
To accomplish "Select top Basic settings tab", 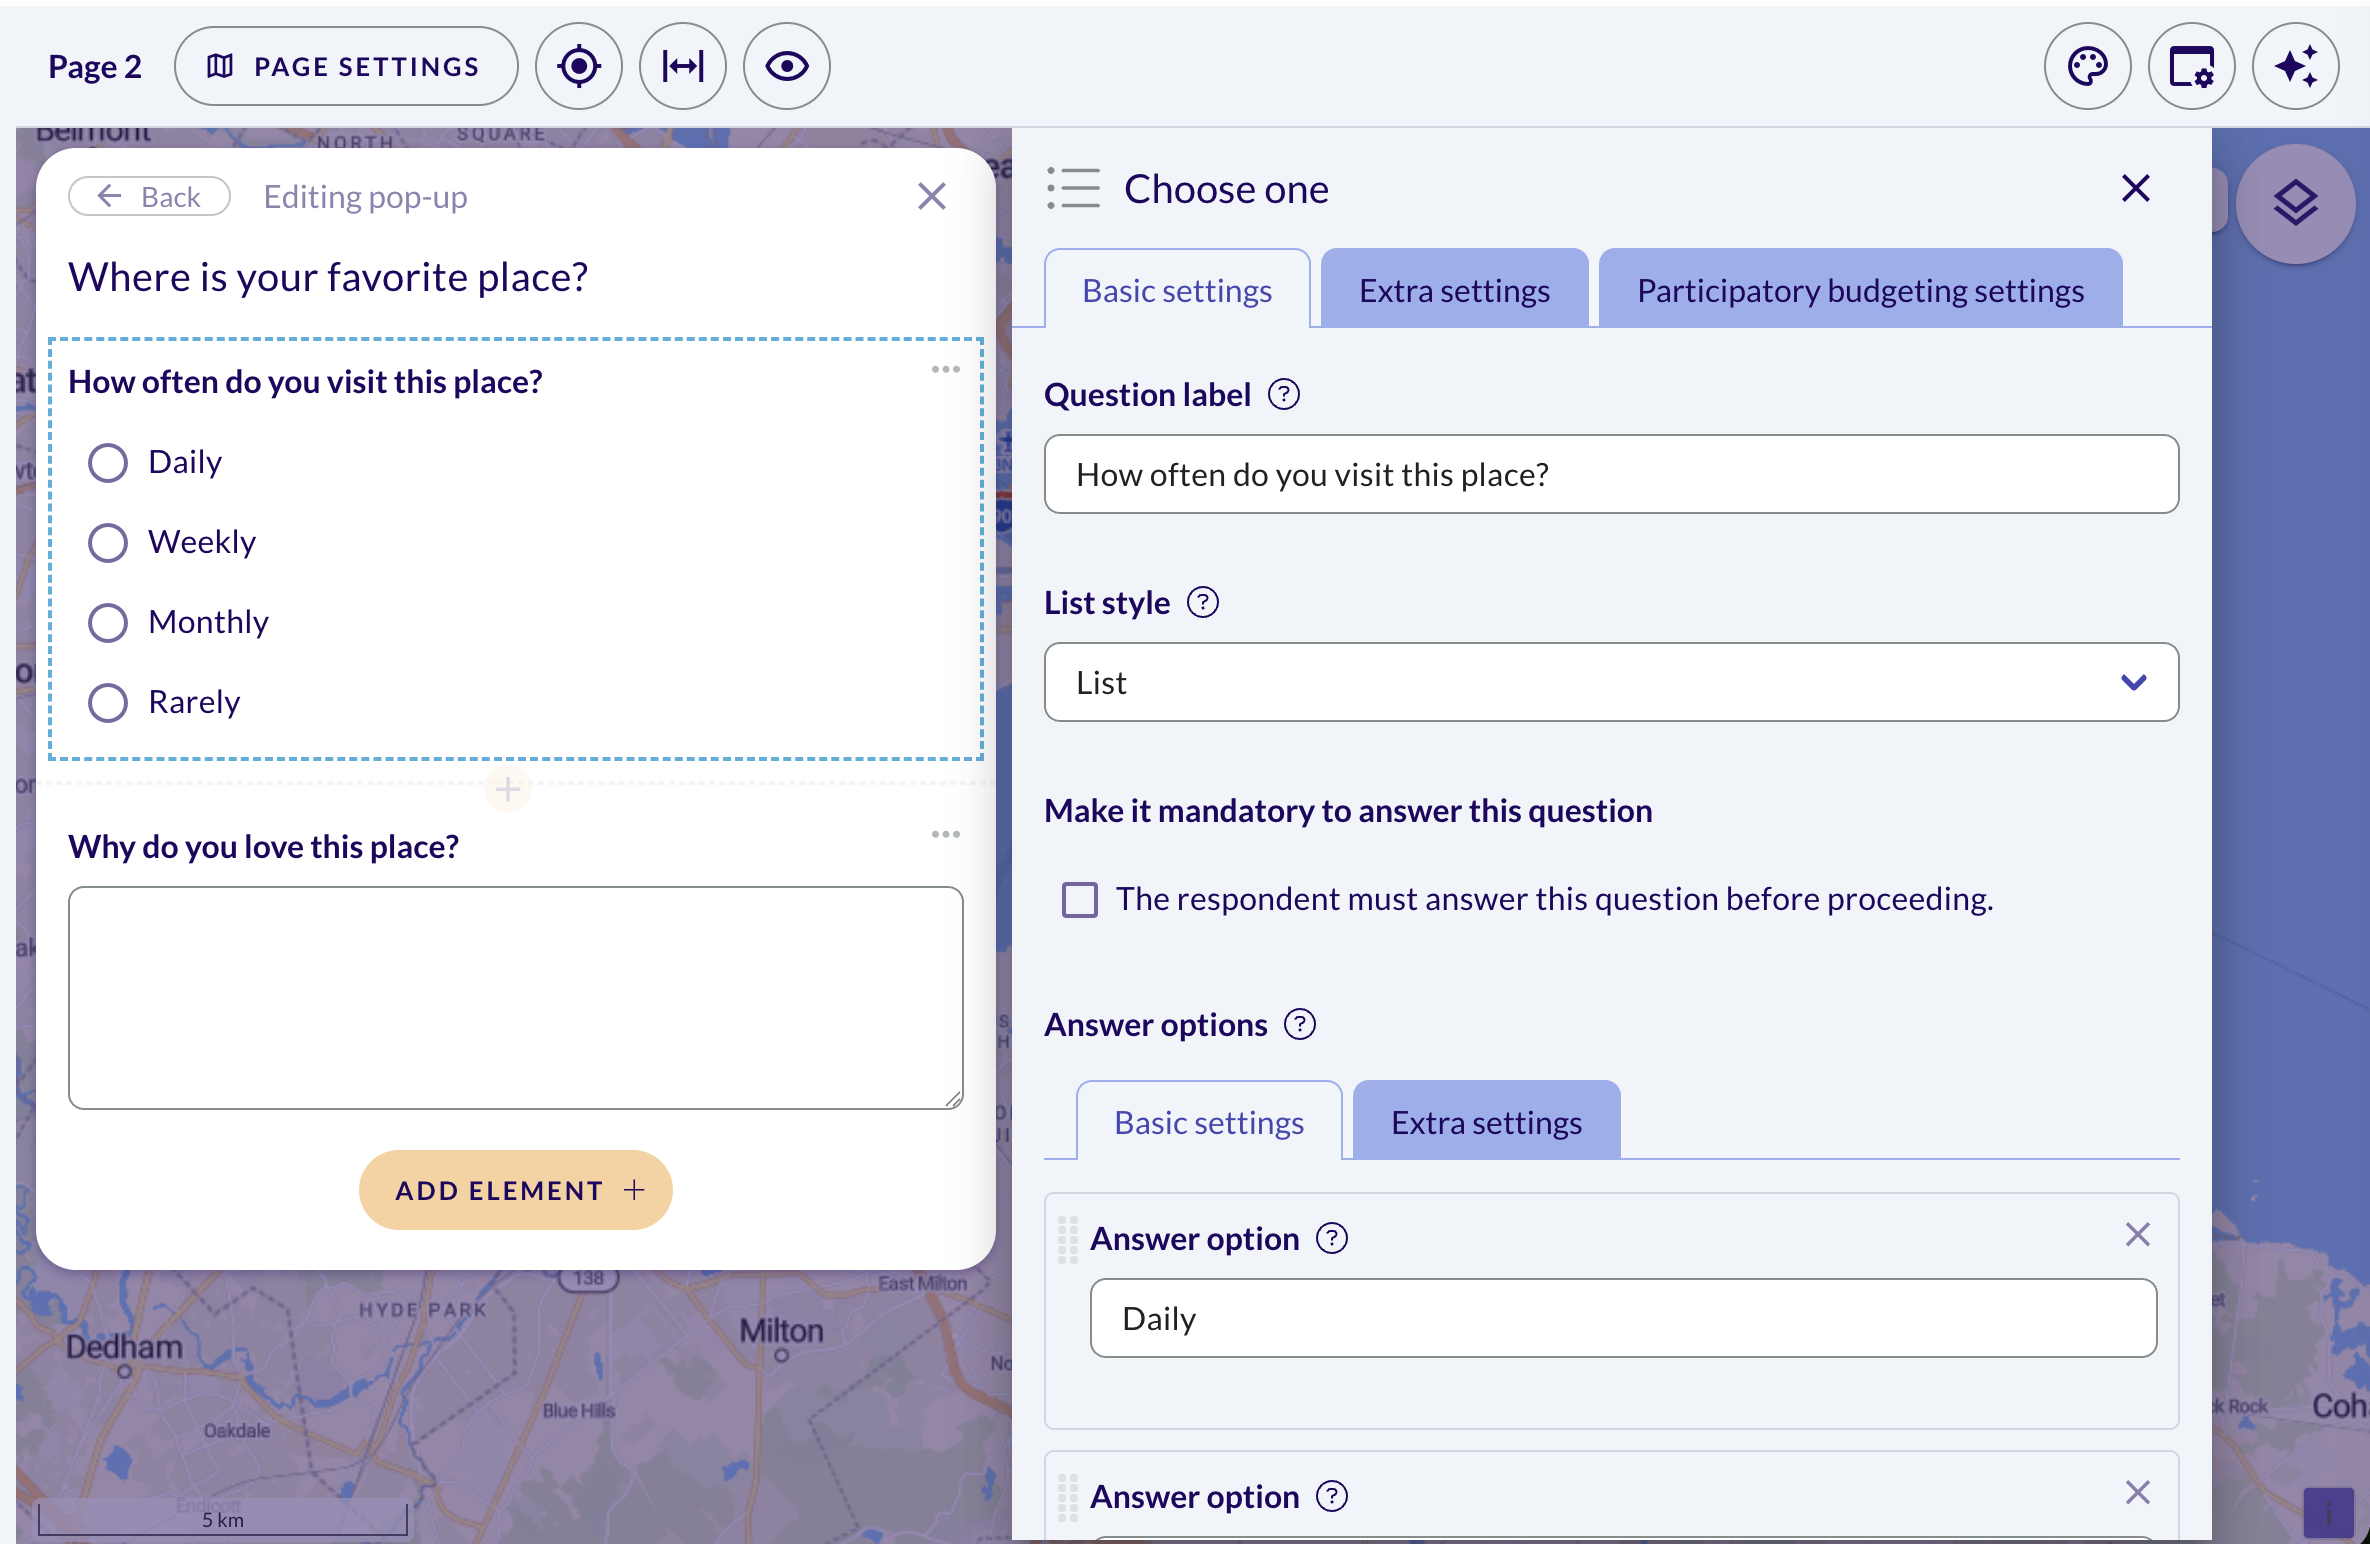I will (1177, 289).
